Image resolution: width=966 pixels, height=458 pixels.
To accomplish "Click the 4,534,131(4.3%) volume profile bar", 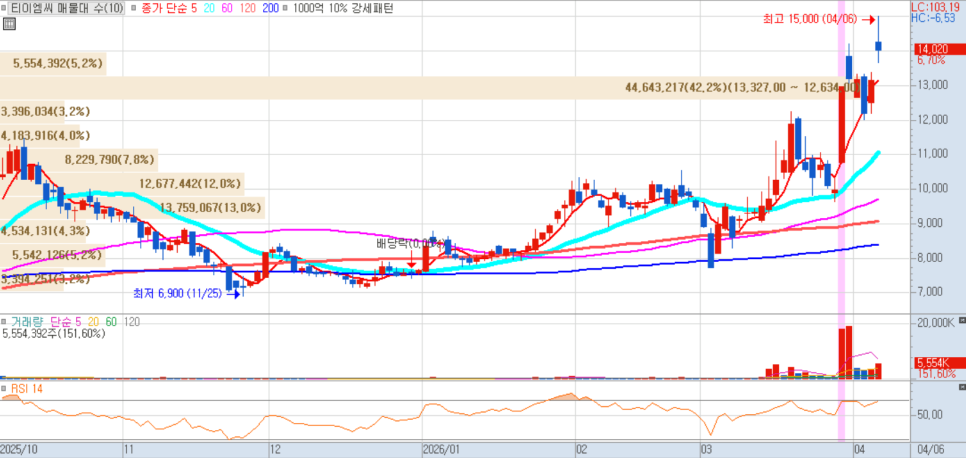I will (45, 232).
